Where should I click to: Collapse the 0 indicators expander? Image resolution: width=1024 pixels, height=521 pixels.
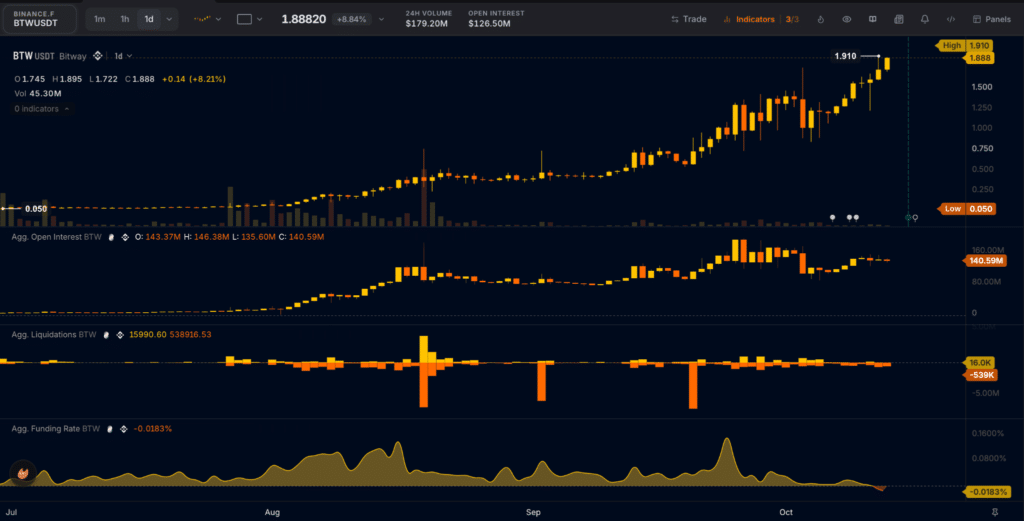tap(42, 109)
